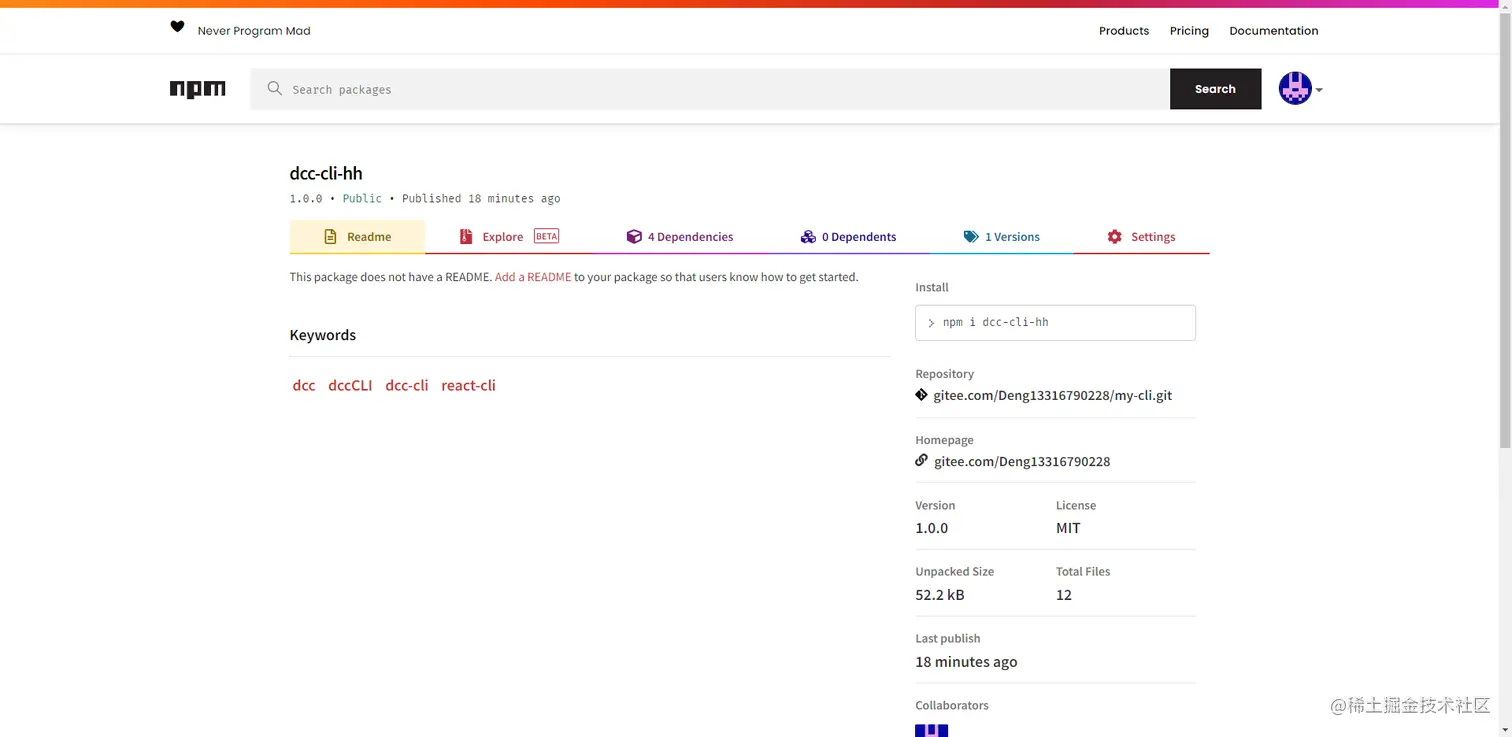Open the Products menu
This screenshot has height=737, width=1512.
click(x=1124, y=31)
